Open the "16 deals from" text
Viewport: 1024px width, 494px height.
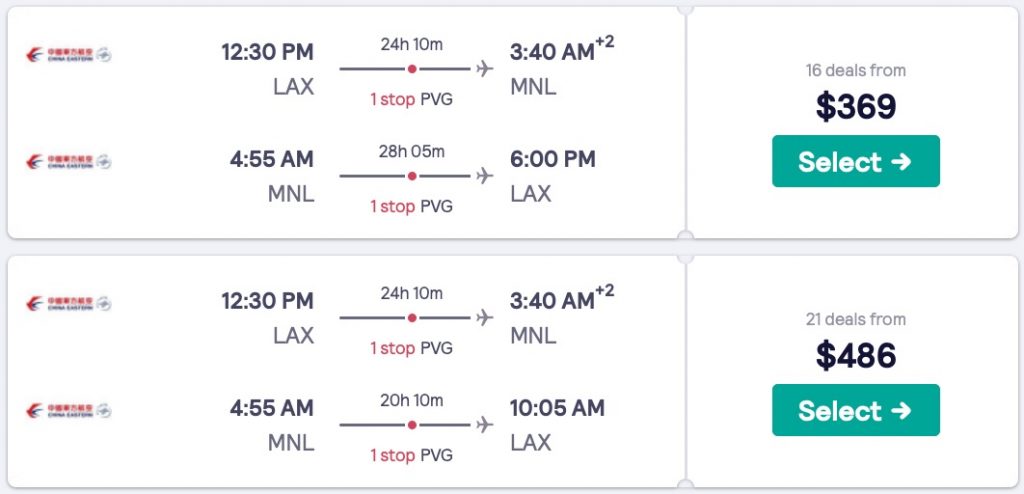[x=855, y=70]
